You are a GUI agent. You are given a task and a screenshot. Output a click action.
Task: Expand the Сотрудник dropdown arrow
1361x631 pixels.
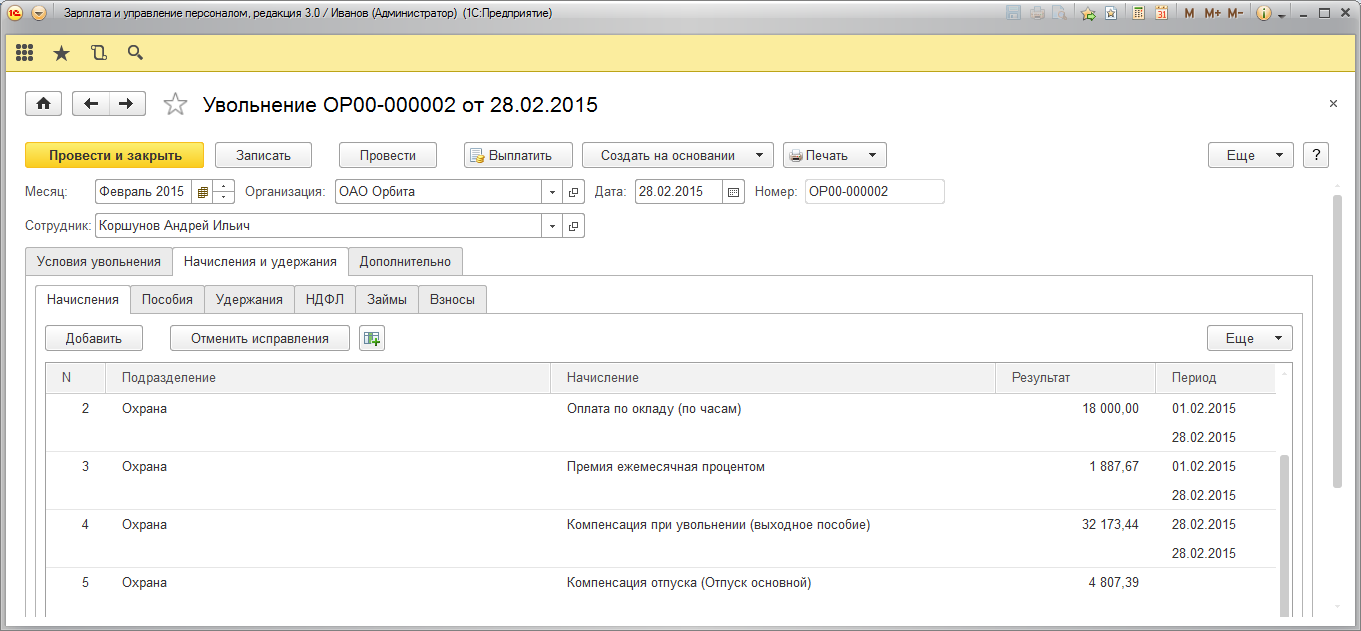[x=553, y=226]
